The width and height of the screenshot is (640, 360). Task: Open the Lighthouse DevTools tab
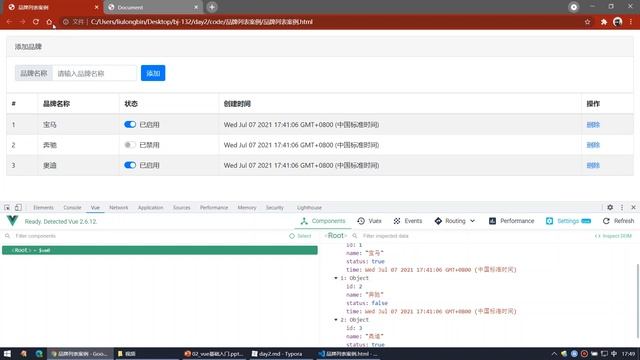[309, 207]
